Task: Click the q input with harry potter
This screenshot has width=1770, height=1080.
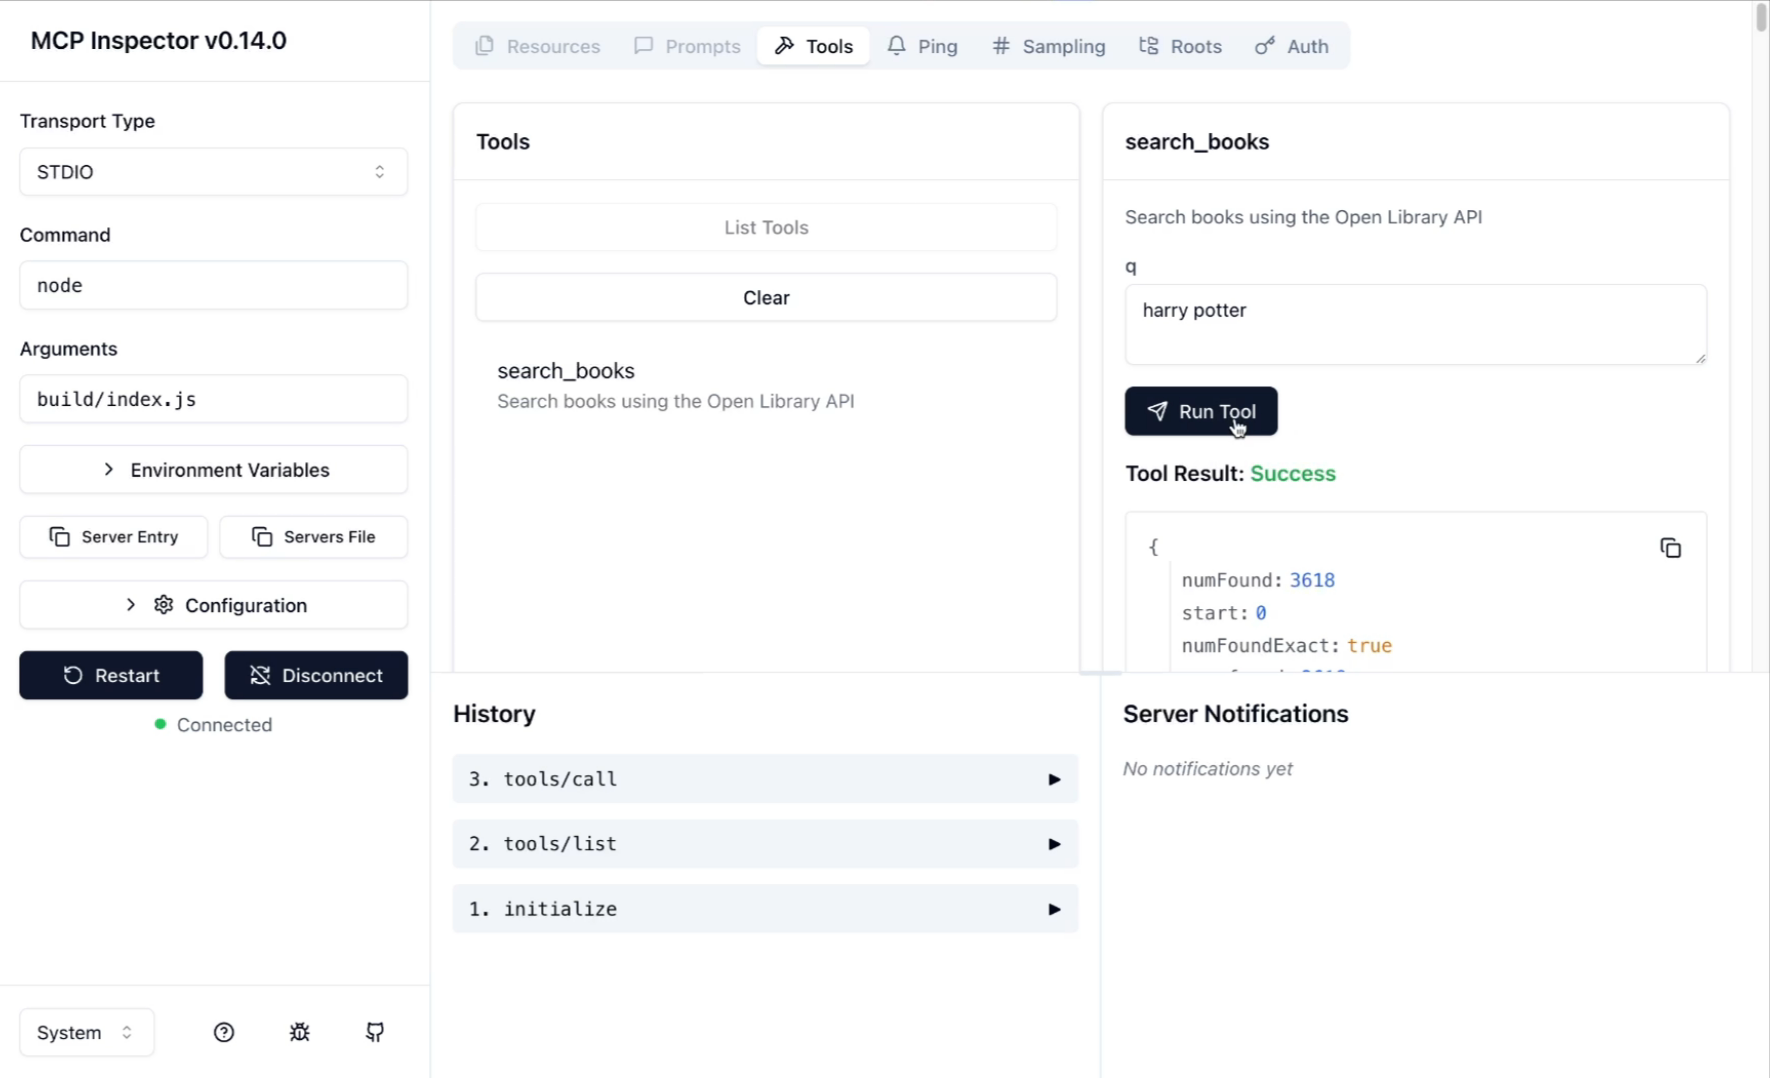Action: pos(1415,324)
